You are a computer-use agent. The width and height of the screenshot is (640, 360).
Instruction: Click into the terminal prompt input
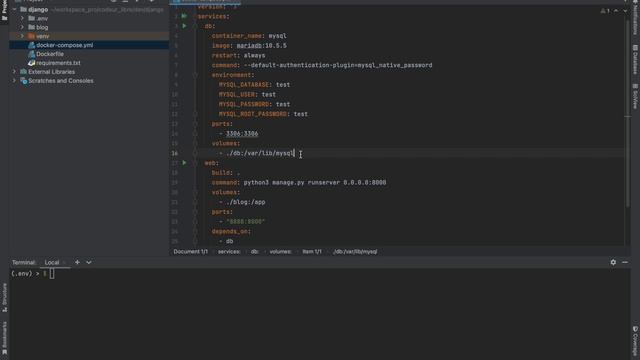coord(52,274)
